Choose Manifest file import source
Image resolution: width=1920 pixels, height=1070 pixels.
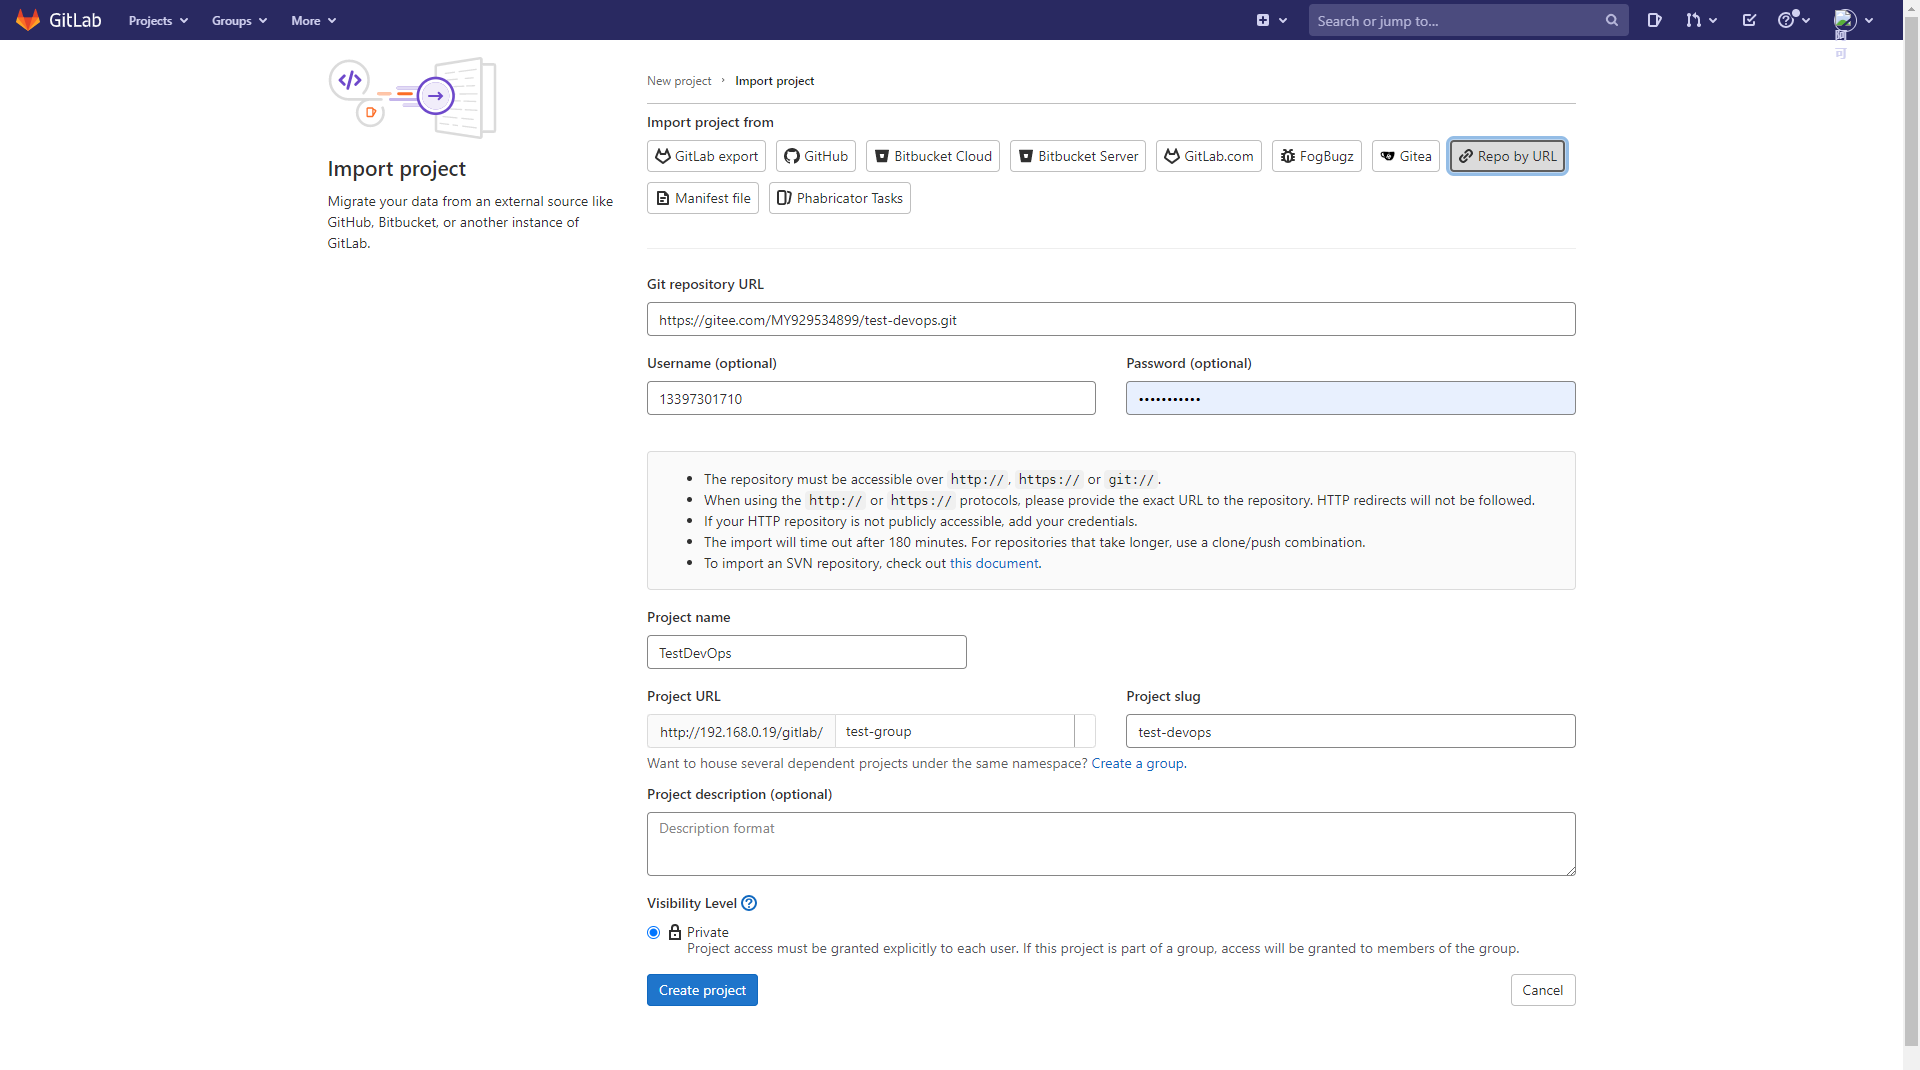[x=703, y=198]
